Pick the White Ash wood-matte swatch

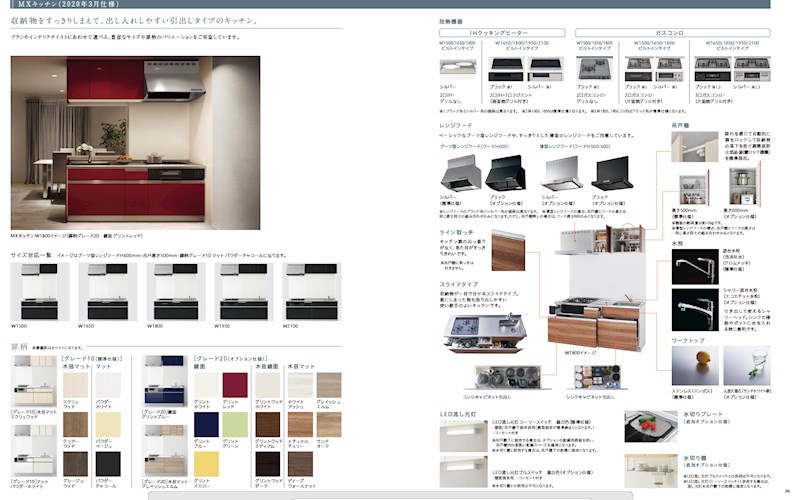coord(300,385)
